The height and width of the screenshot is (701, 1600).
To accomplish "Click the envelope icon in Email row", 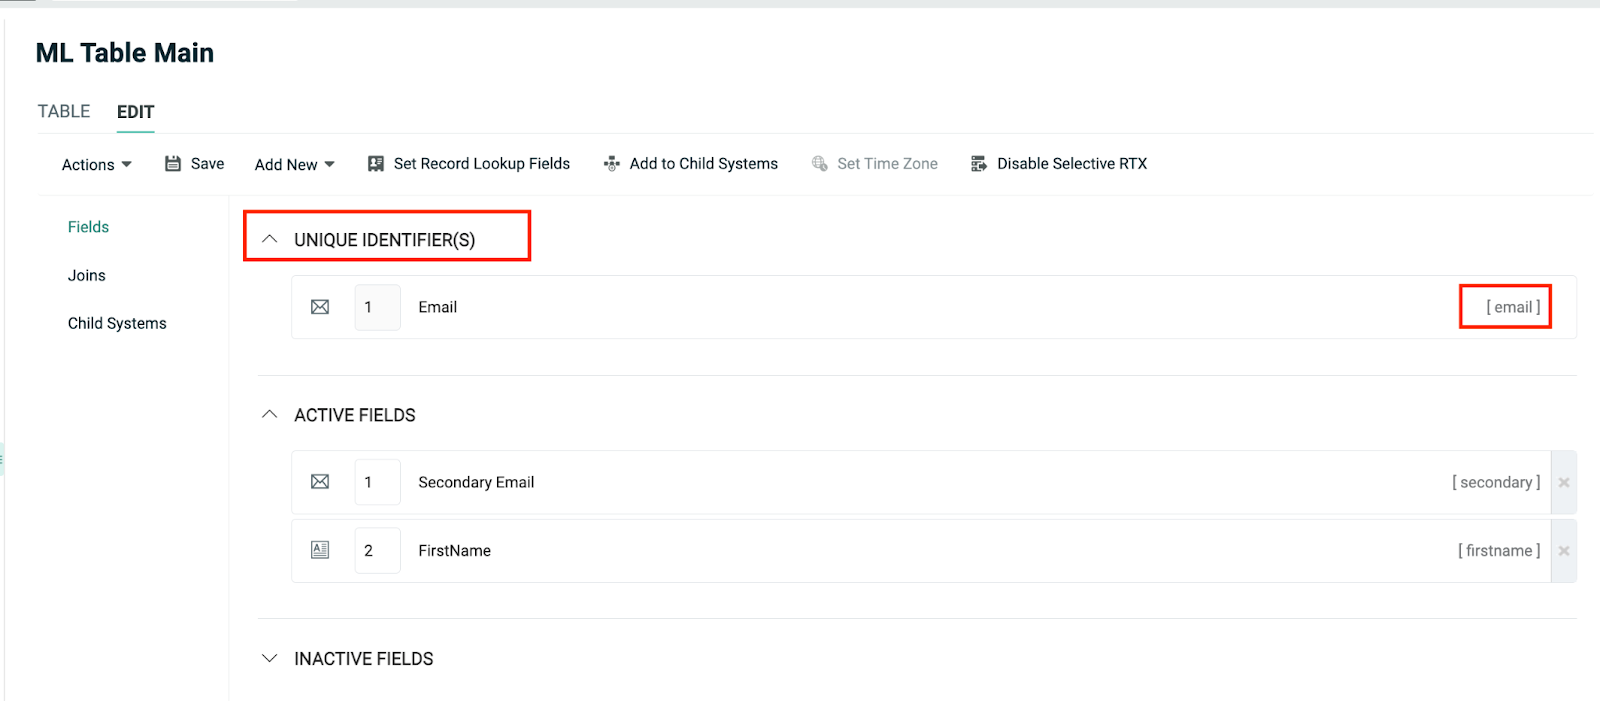I will point(320,307).
